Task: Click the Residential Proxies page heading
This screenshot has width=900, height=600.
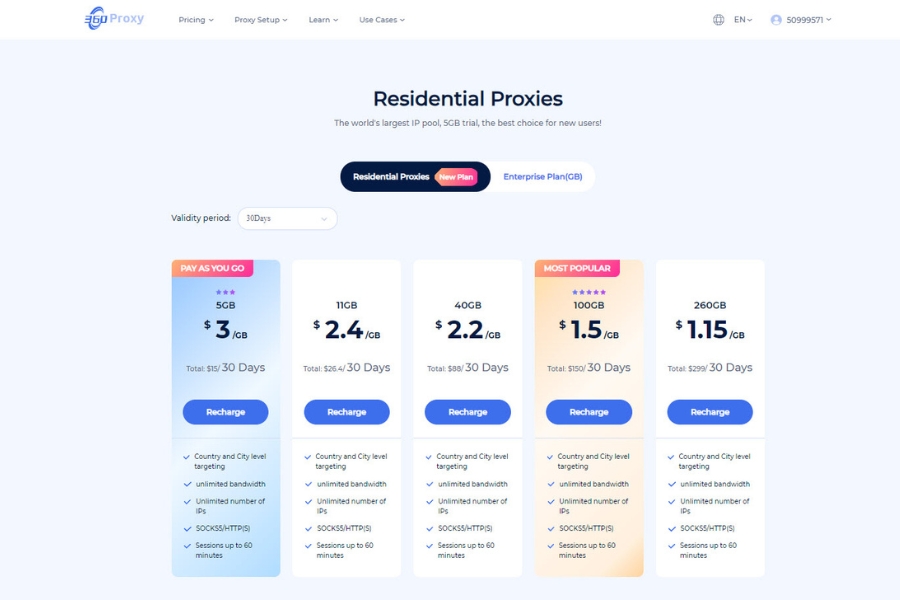Action: pyautogui.click(x=468, y=99)
